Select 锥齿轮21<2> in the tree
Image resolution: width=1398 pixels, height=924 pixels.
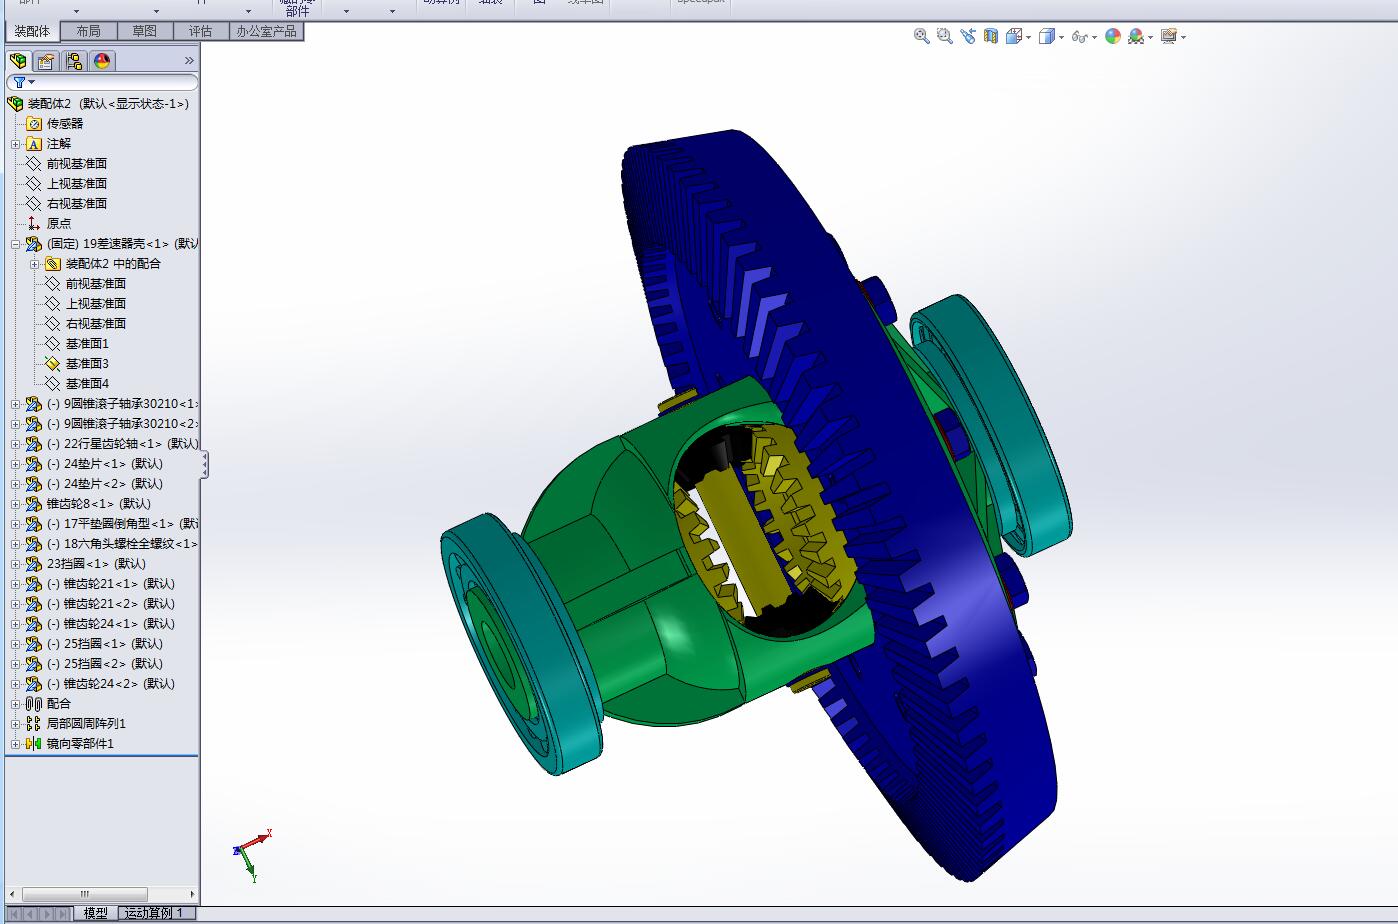click(111, 604)
